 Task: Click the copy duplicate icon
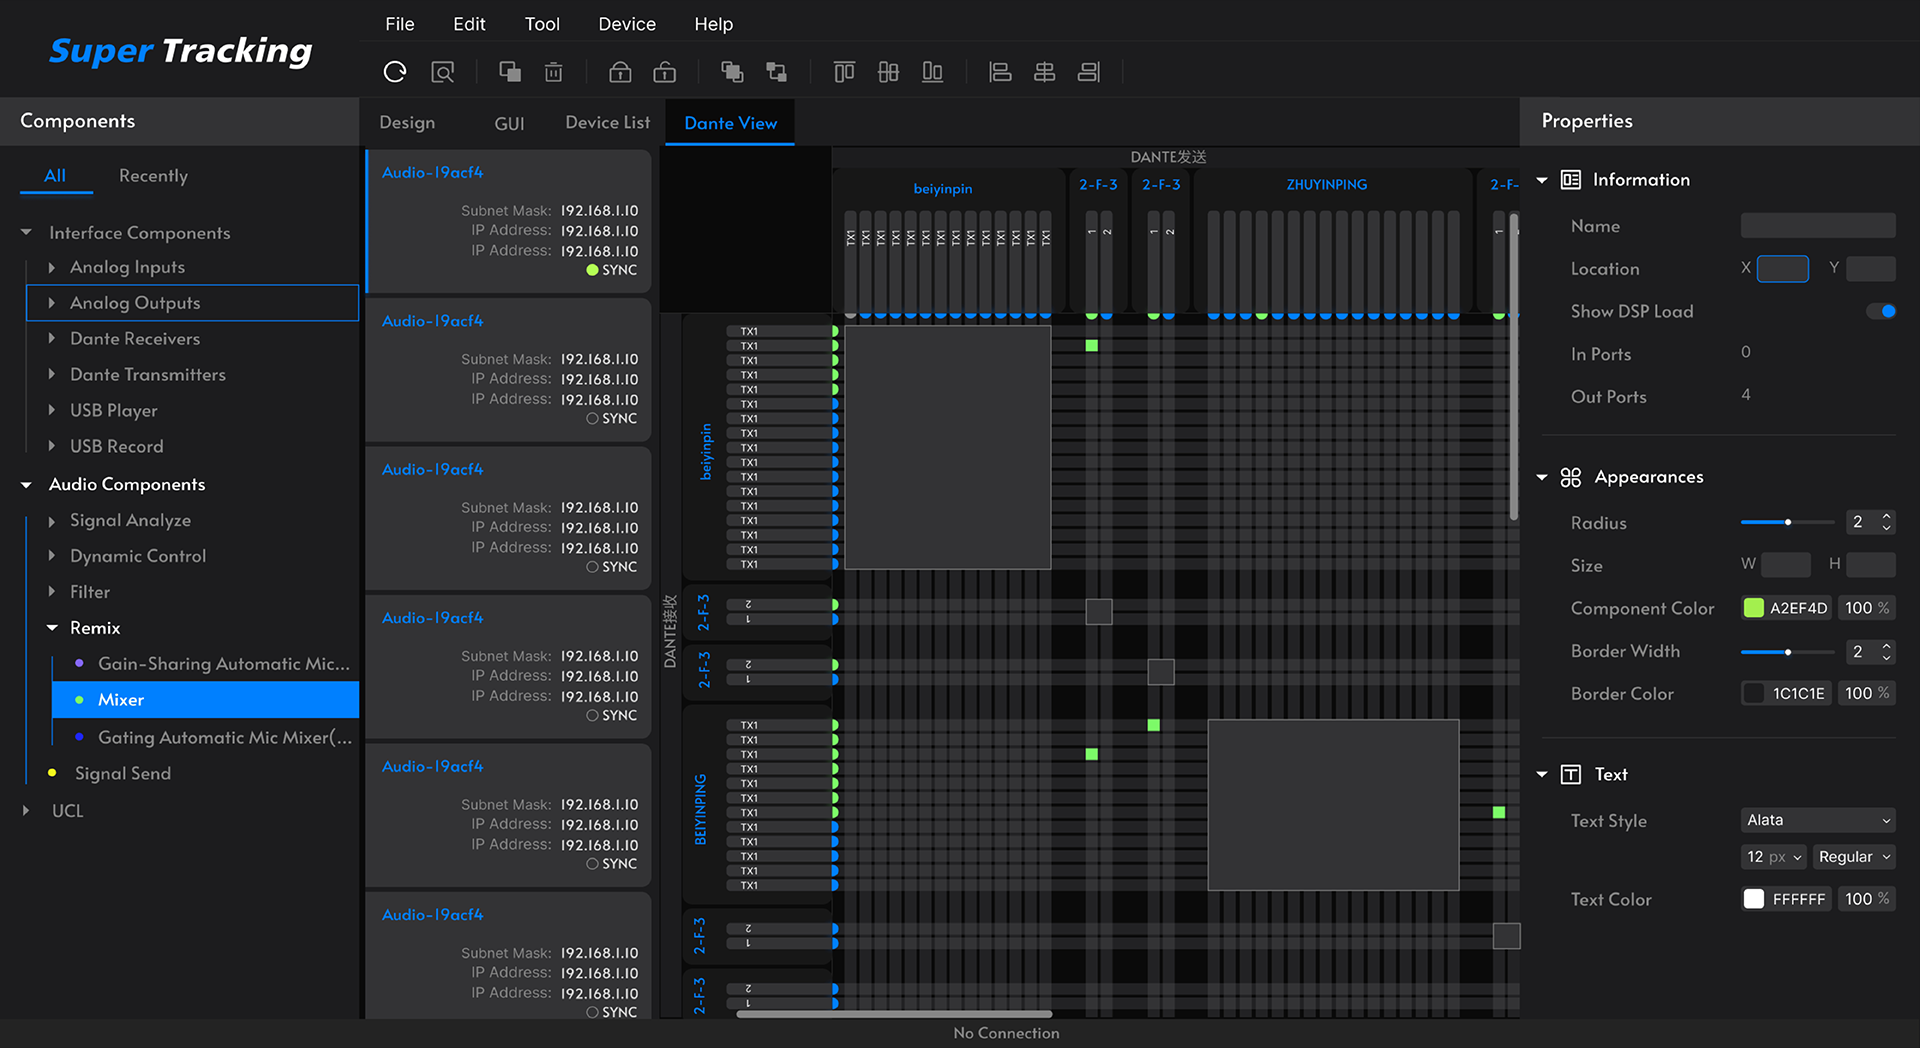pyautogui.click(x=510, y=72)
